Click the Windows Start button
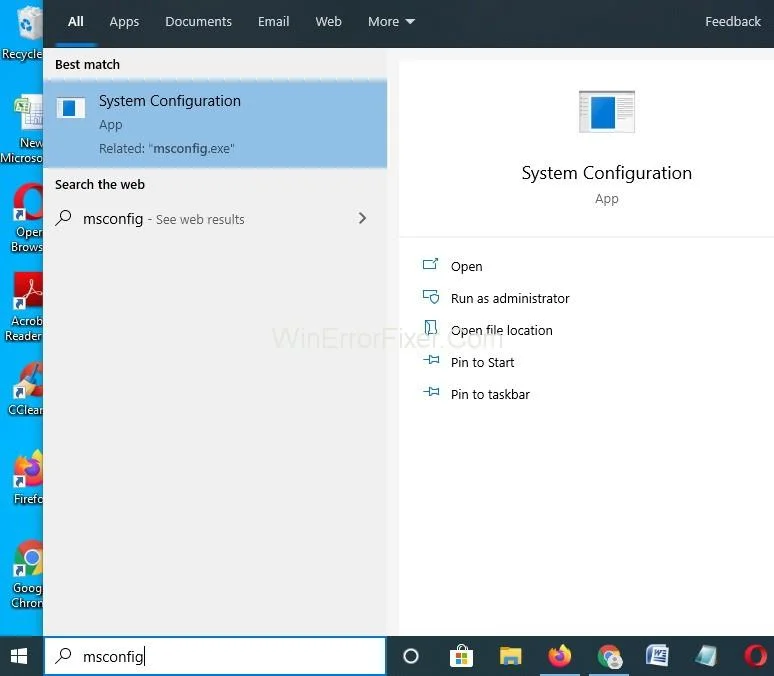This screenshot has height=676, width=774. point(19,656)
